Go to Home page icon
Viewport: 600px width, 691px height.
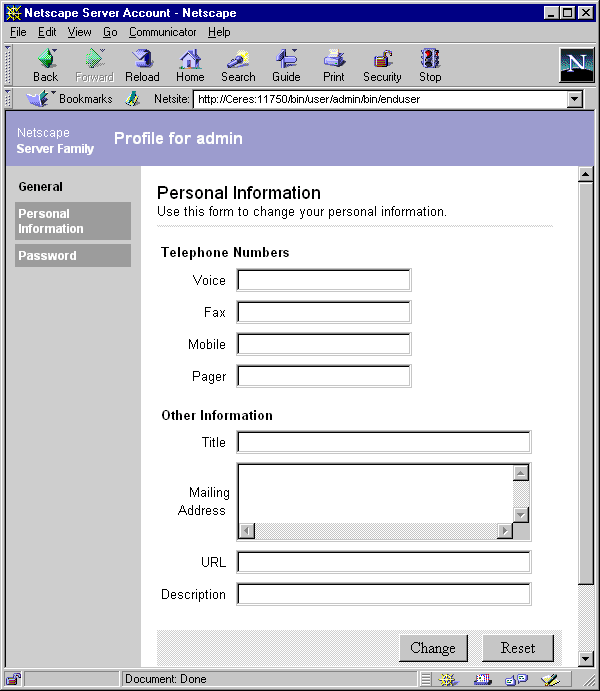pyautogui.click(x=190, y=65)
